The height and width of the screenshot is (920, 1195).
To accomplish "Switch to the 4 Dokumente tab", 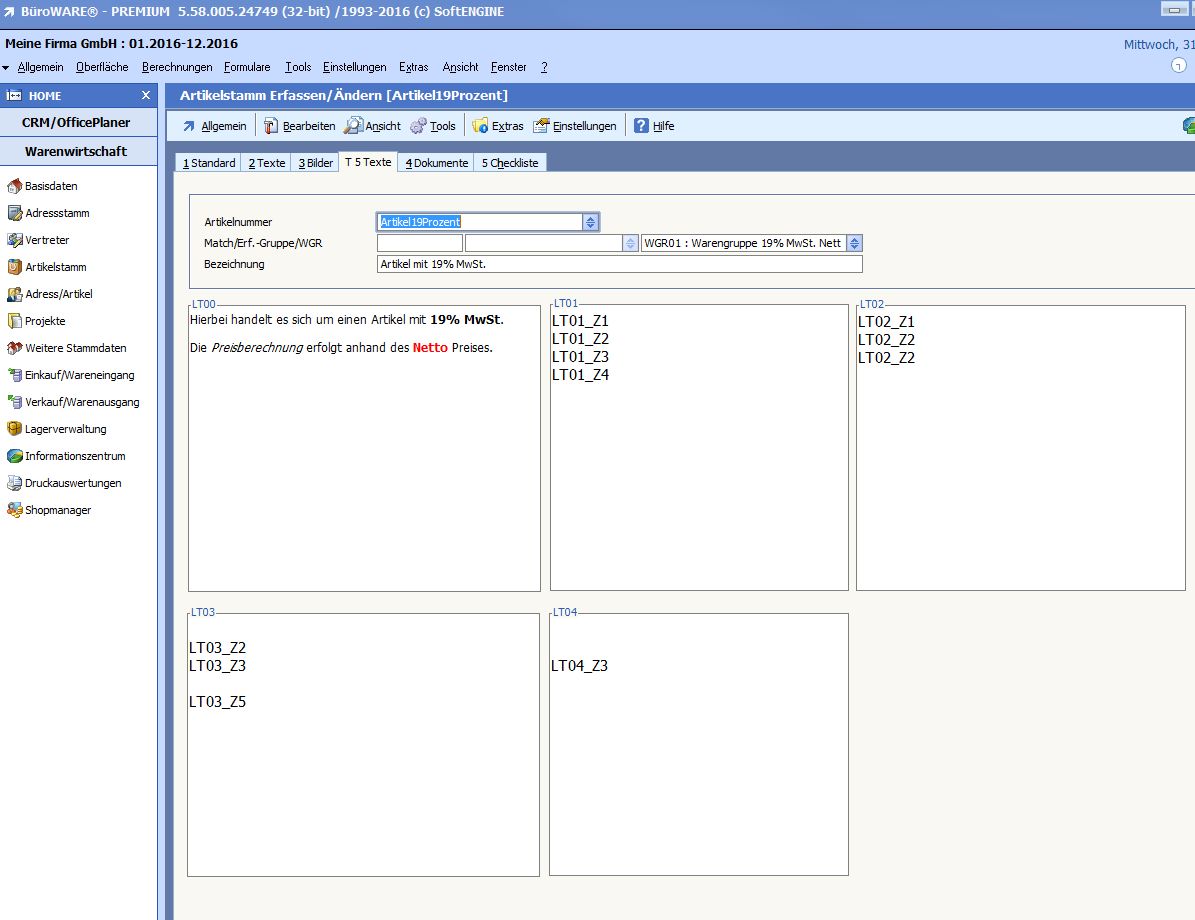I will click(x=436, y=163).
